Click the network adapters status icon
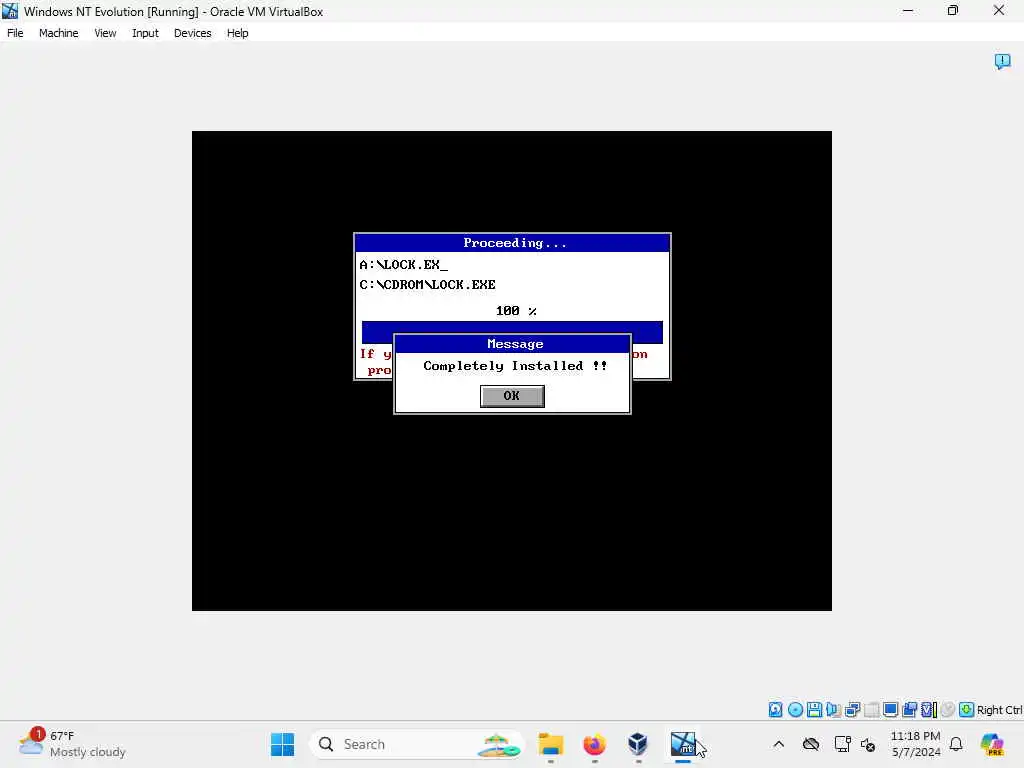The width and height of the screenshot is (1024, 768). coord(852,709)
